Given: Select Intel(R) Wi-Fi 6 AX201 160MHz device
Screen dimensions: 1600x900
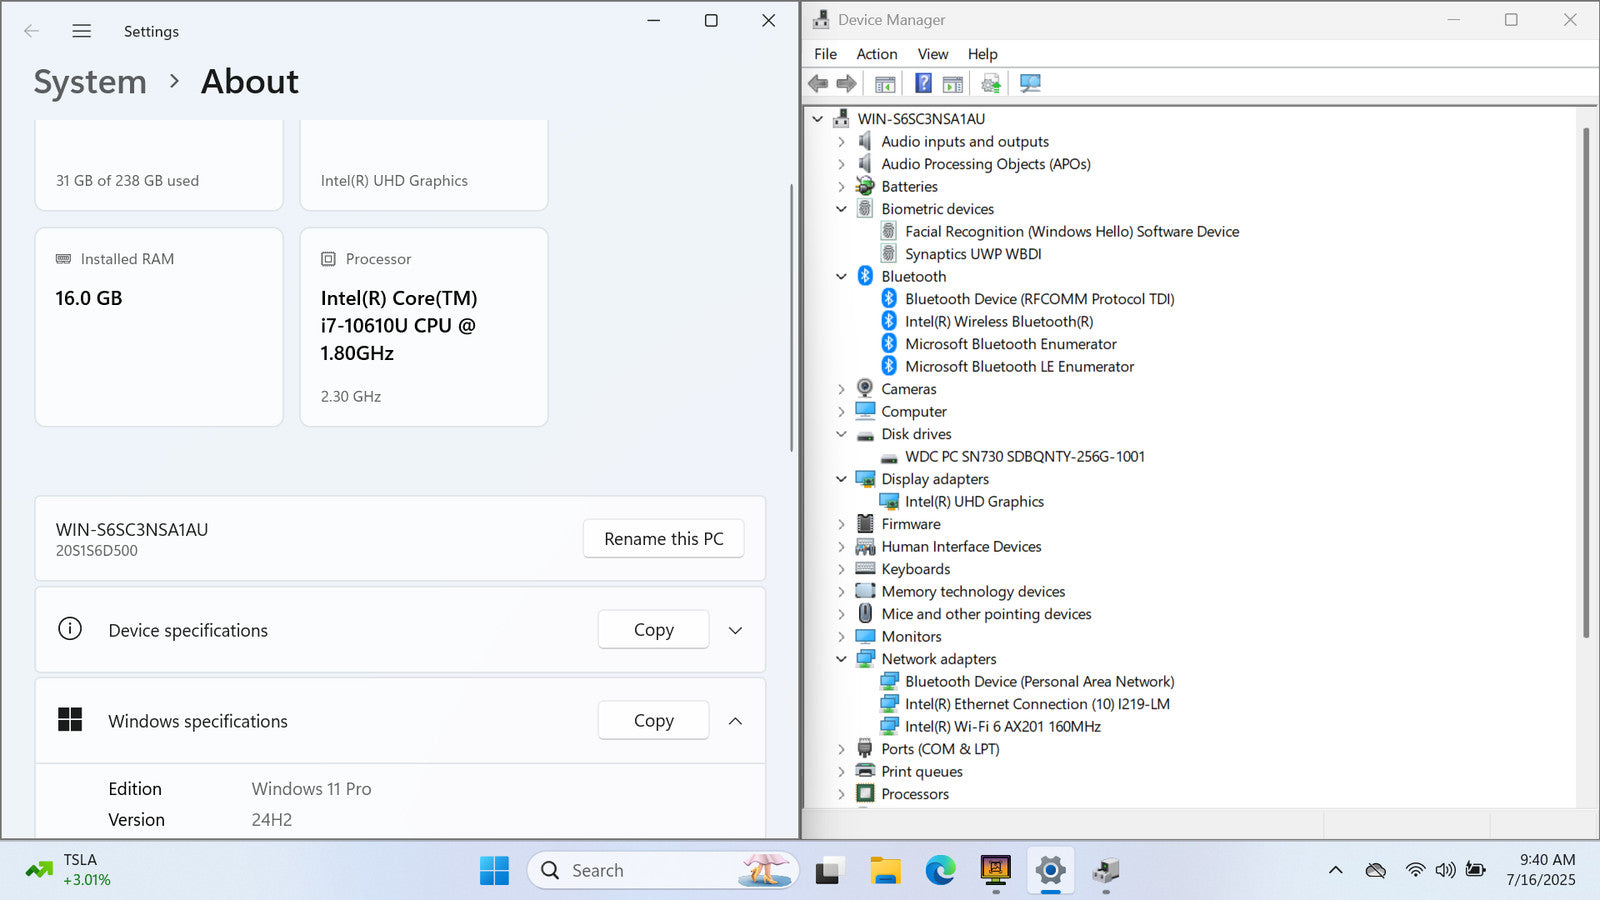Looking at the screenshot, I should click(1002, 727).
